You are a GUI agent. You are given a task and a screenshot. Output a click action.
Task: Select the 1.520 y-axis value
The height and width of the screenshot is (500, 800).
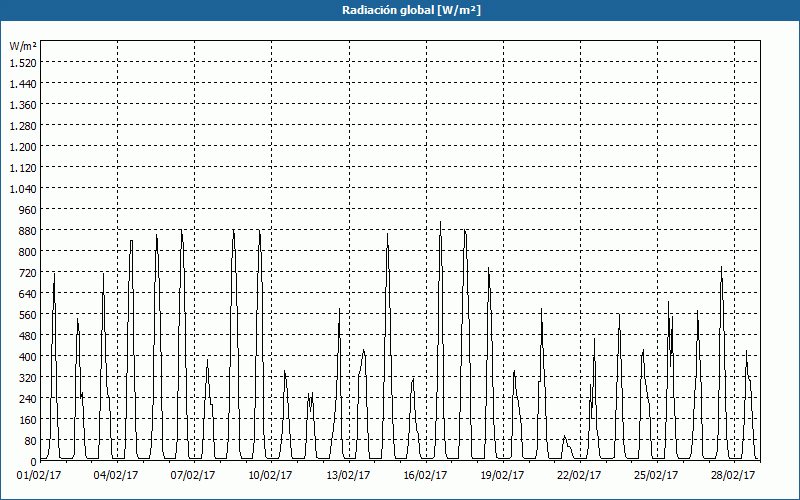tap(23, 63)
